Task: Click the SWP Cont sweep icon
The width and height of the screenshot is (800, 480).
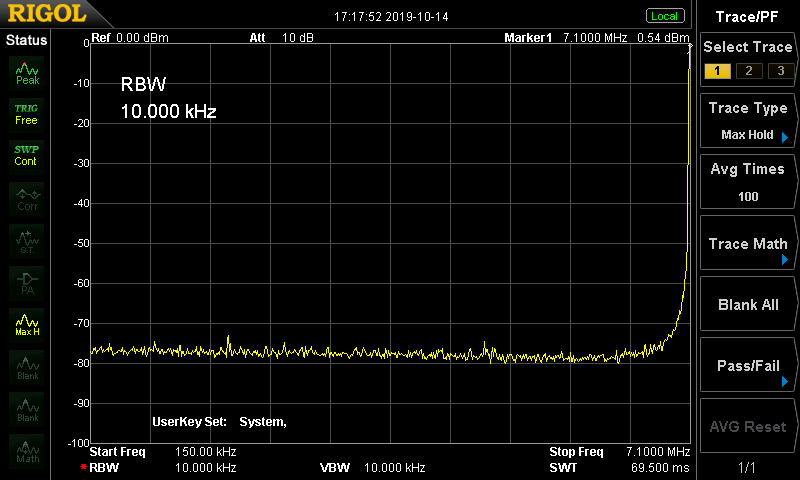Action: tap(27, 155)
